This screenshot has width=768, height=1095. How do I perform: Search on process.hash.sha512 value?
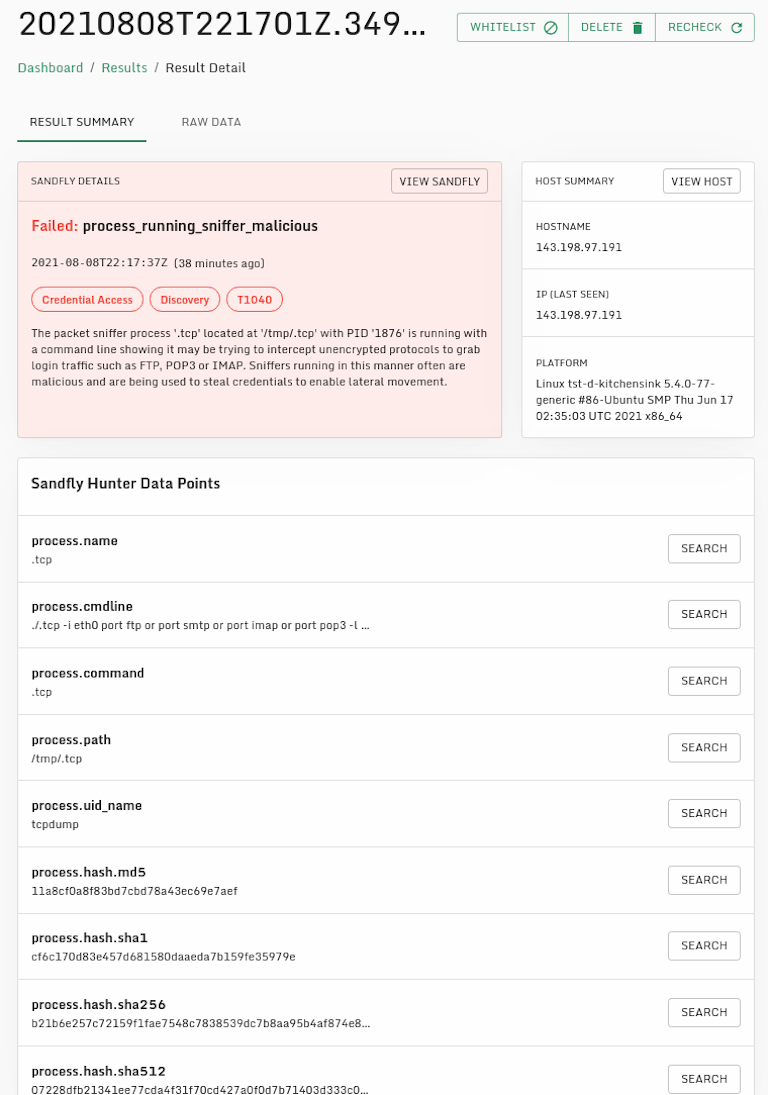coord(704,1079)
